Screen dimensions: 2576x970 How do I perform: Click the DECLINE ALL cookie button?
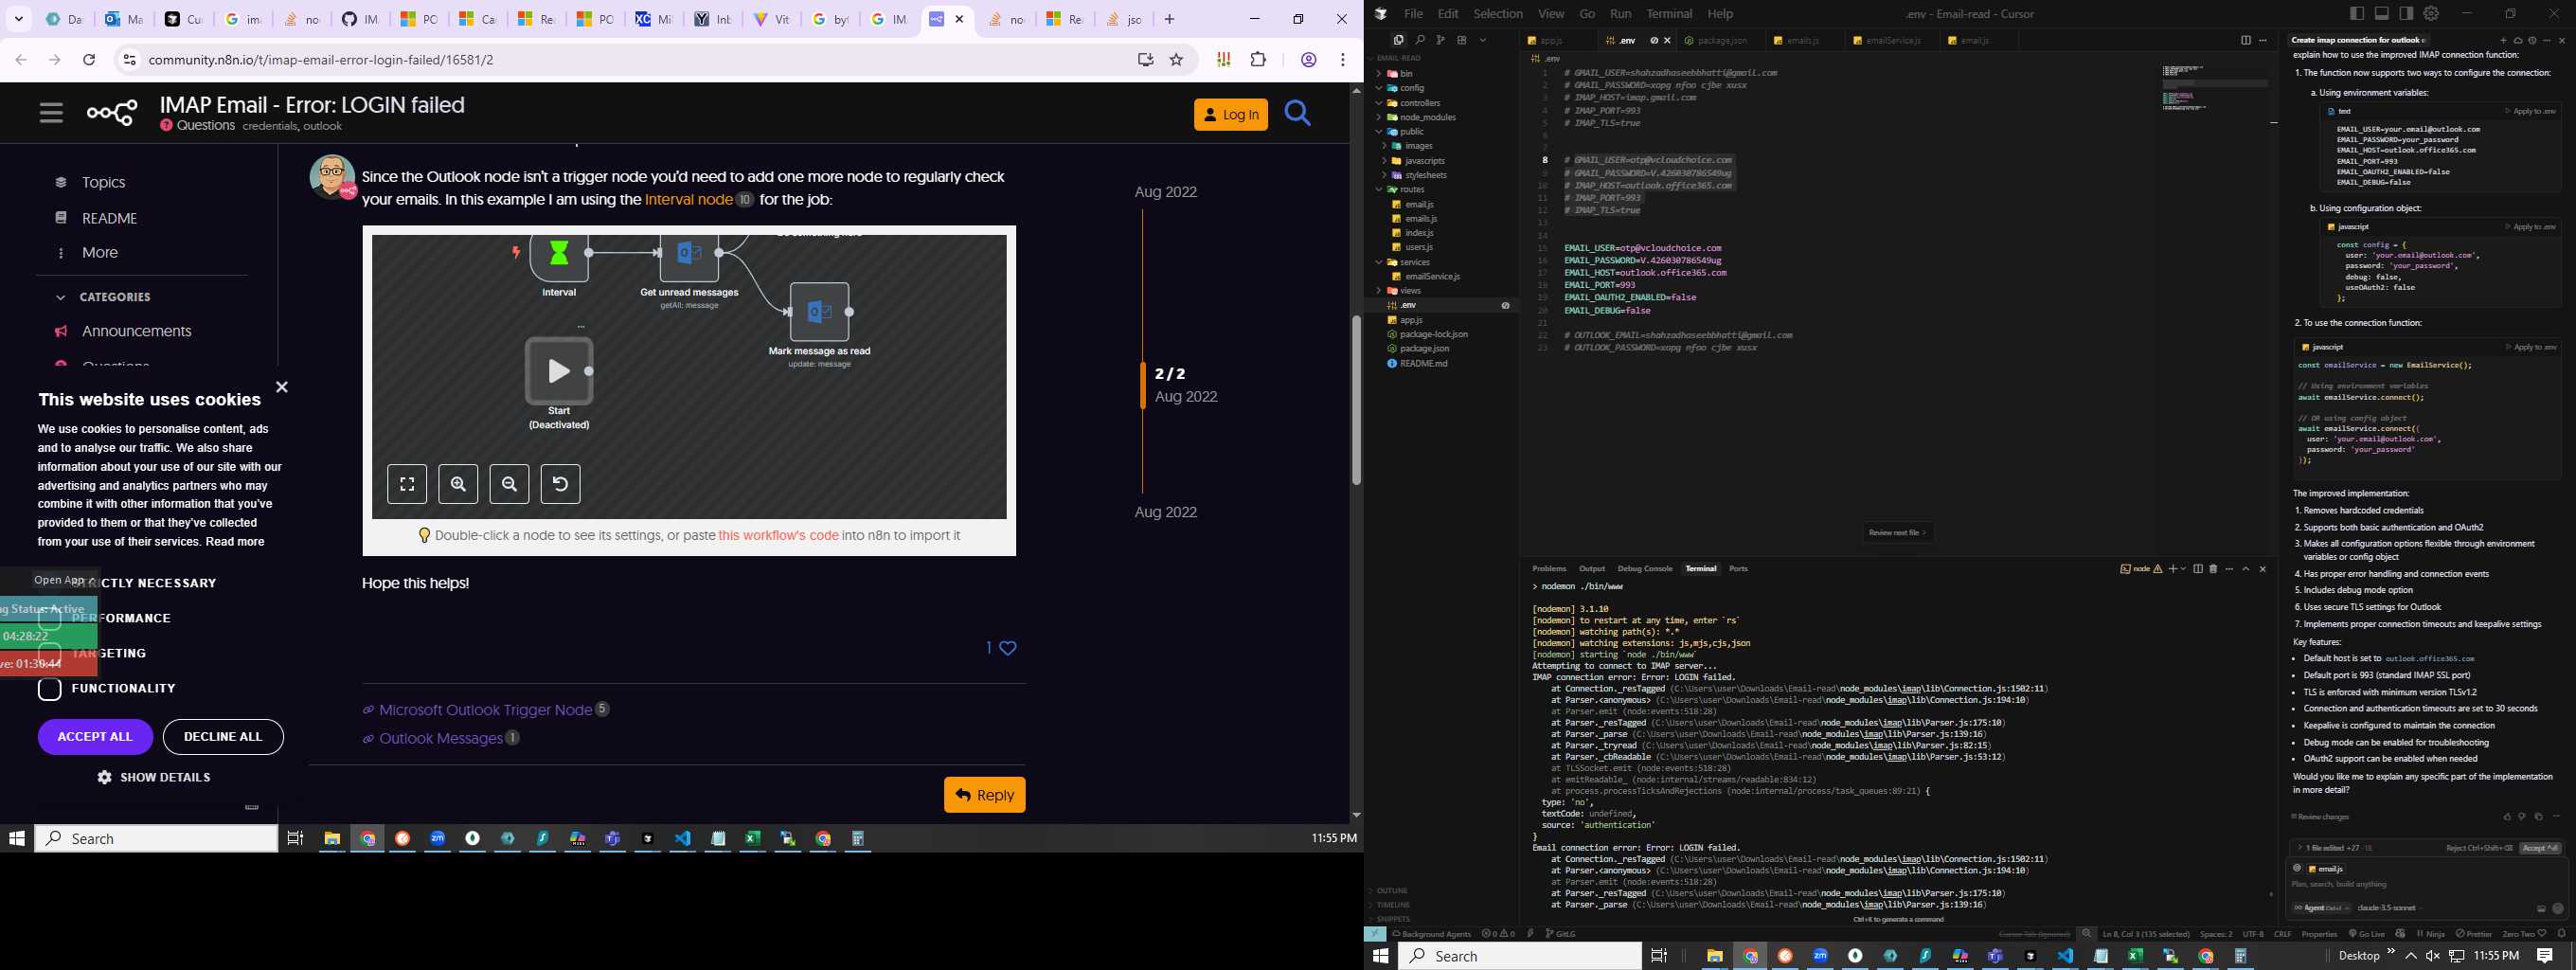pos(223,737)
